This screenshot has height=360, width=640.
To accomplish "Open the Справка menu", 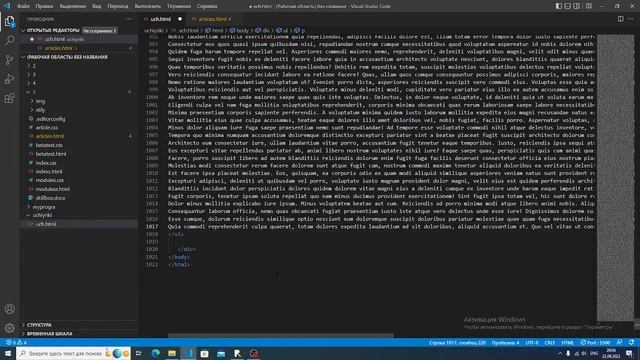I will coord(207,7).
